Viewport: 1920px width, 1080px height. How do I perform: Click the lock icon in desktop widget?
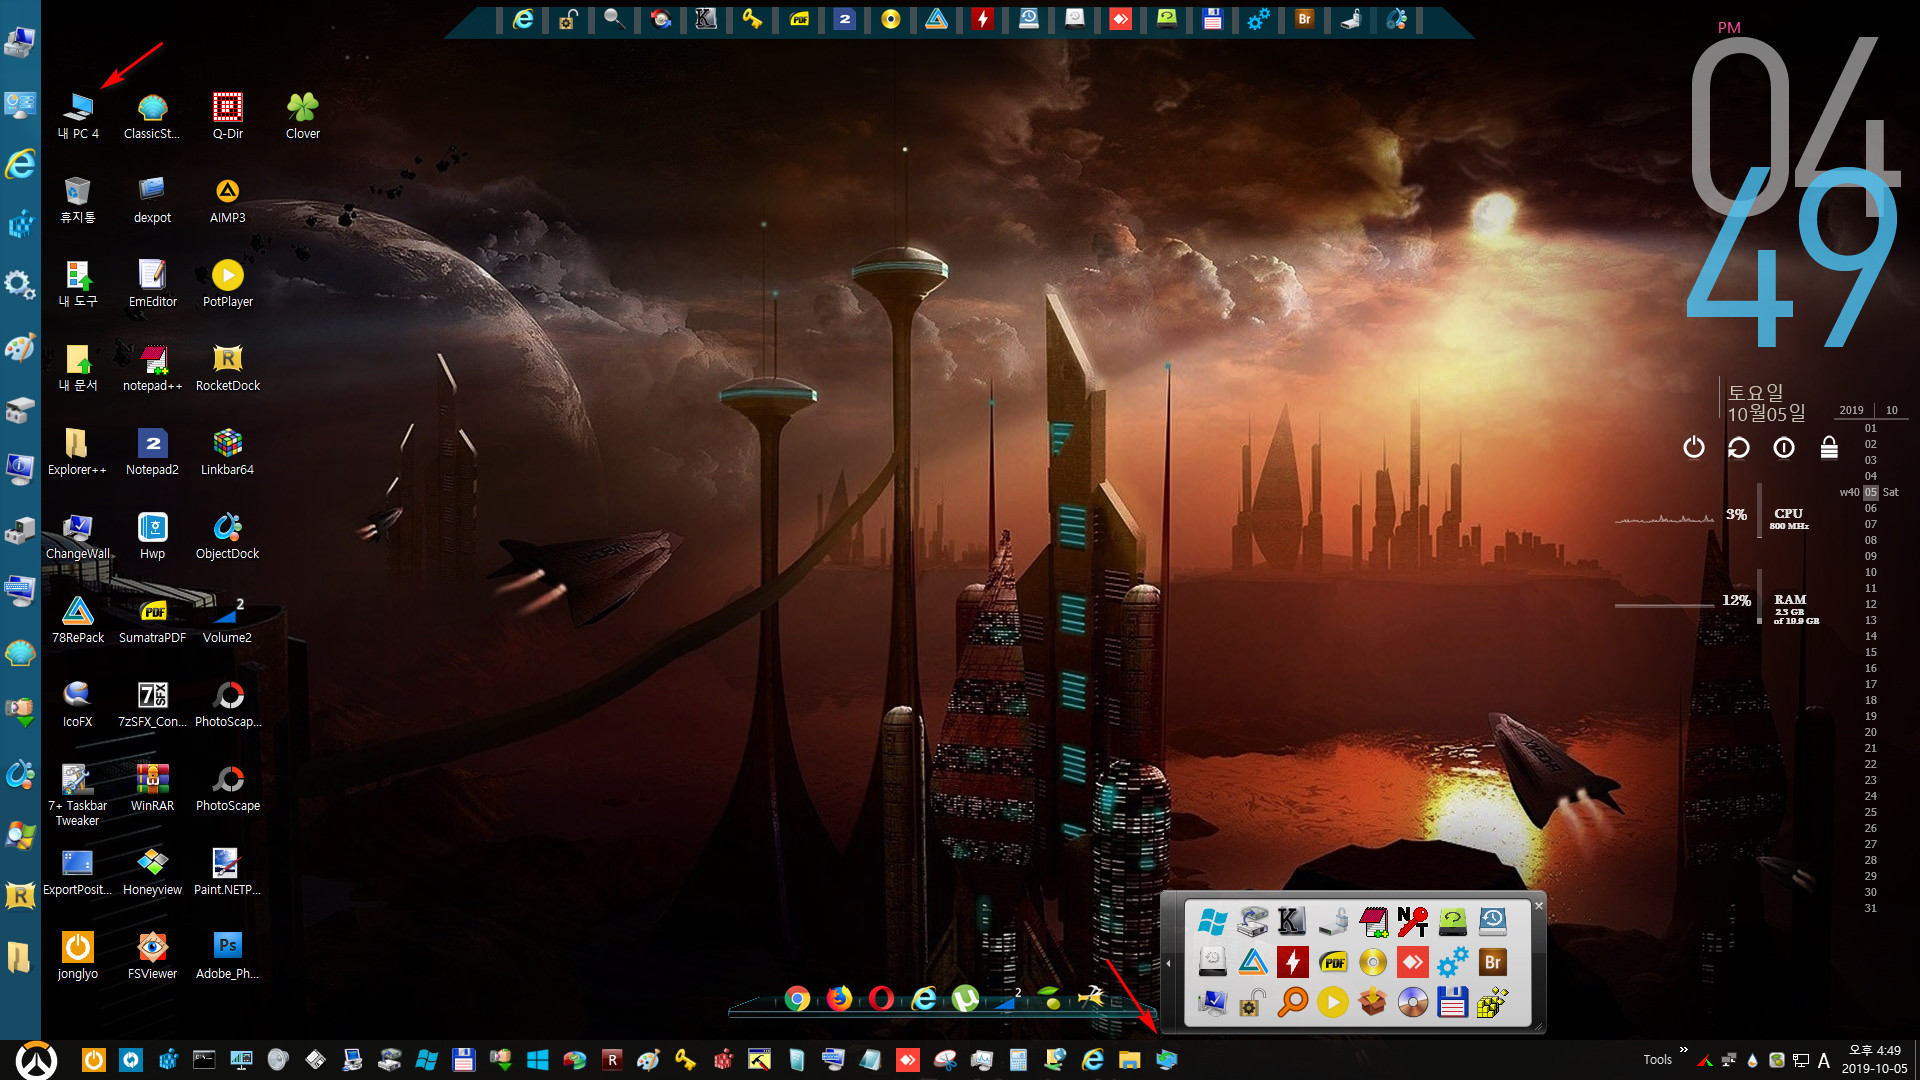click(1829, 447)
